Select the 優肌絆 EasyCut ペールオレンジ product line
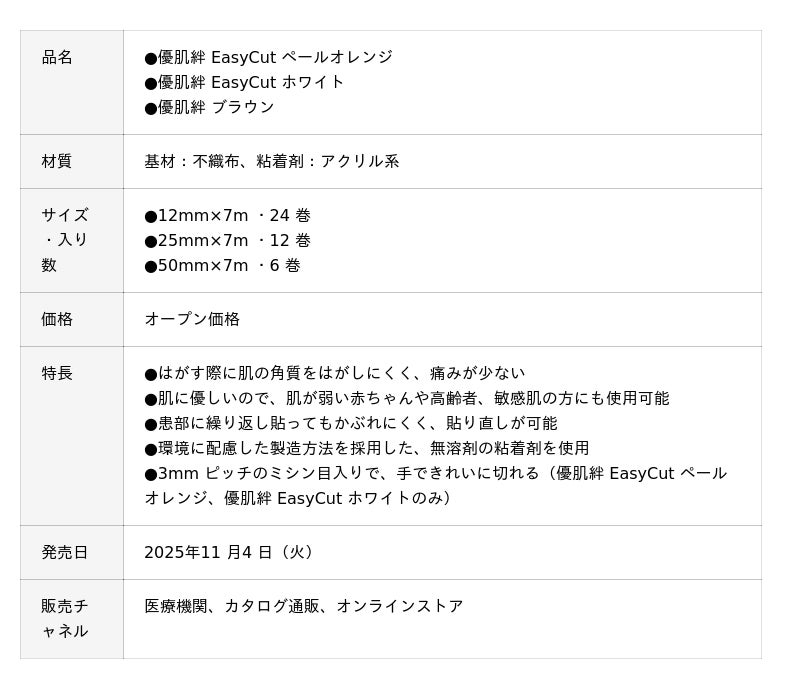This screenshot has width=800, height=689. [x=268, y=57]
